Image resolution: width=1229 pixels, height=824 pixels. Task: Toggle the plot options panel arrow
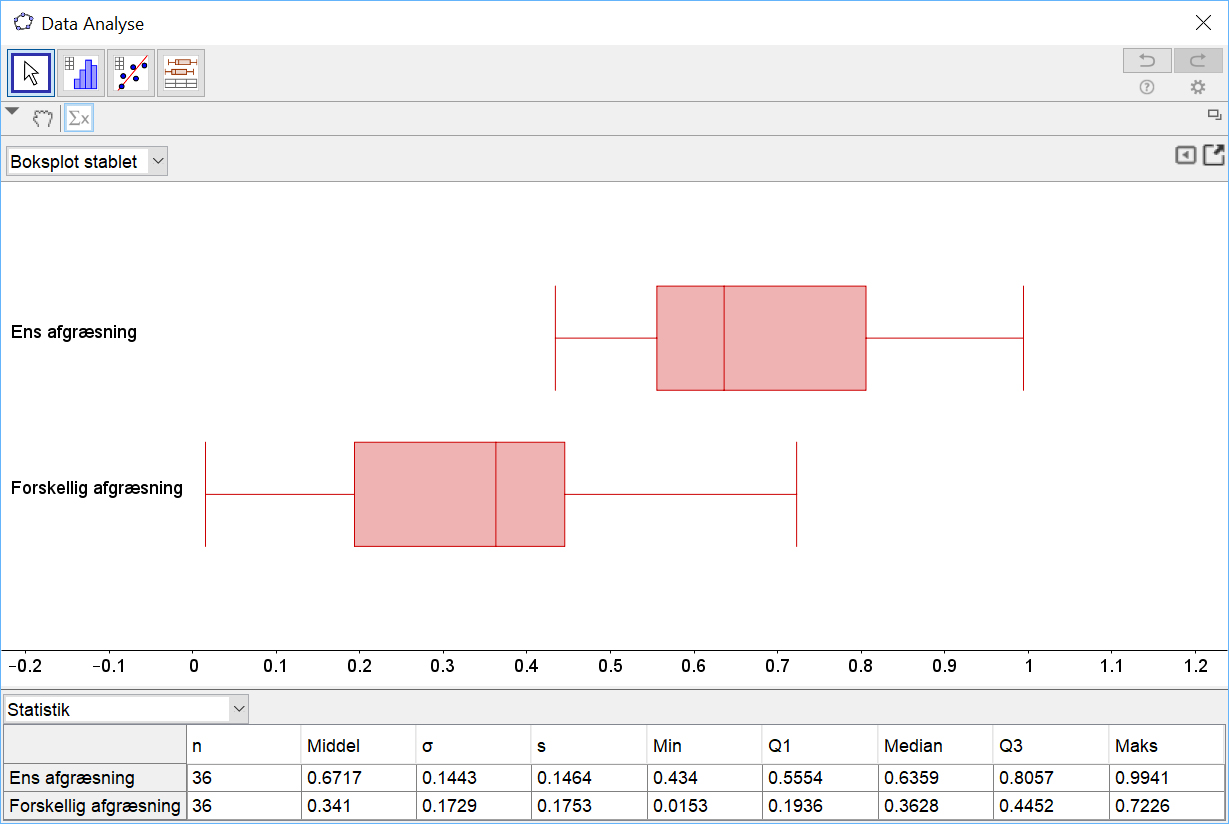coord(1185,155)
